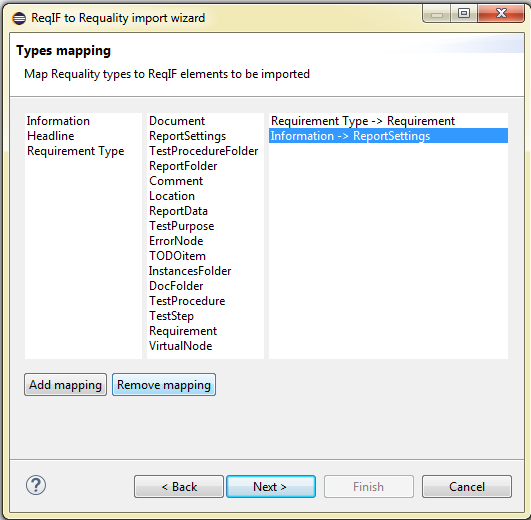
Task: Close the import wizard window
Action: coord(501,14)
